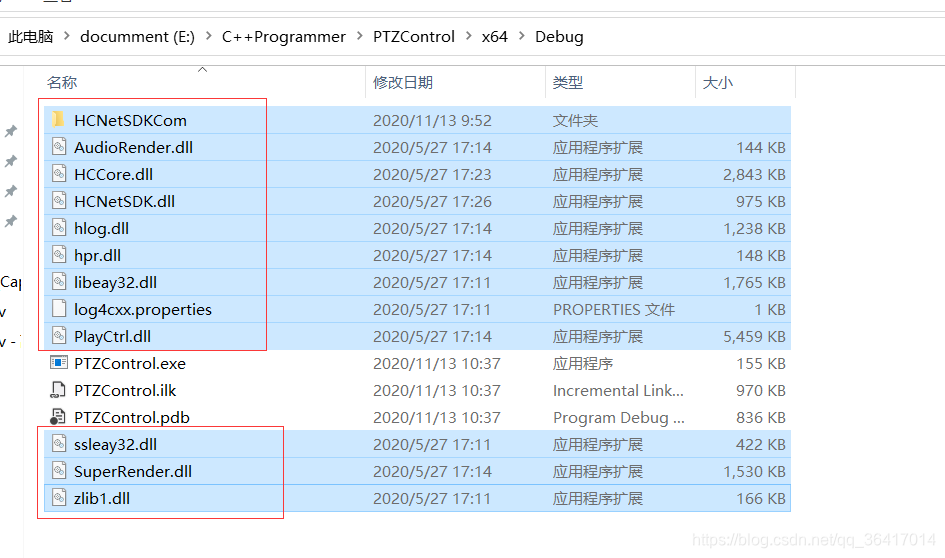Click the PTZControl.pdb file icon
Viewport: 945px width, 558px height.
[x=58, y=417]
